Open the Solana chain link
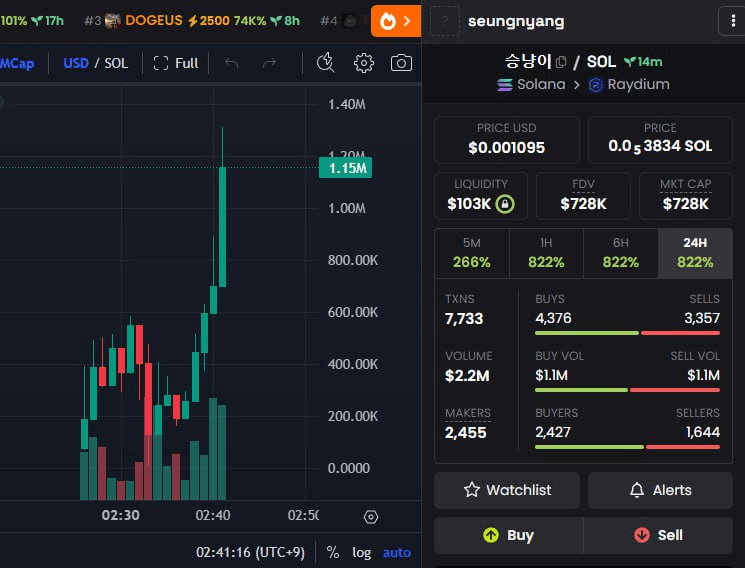The image size is (745, 568). tap(531, 85)
